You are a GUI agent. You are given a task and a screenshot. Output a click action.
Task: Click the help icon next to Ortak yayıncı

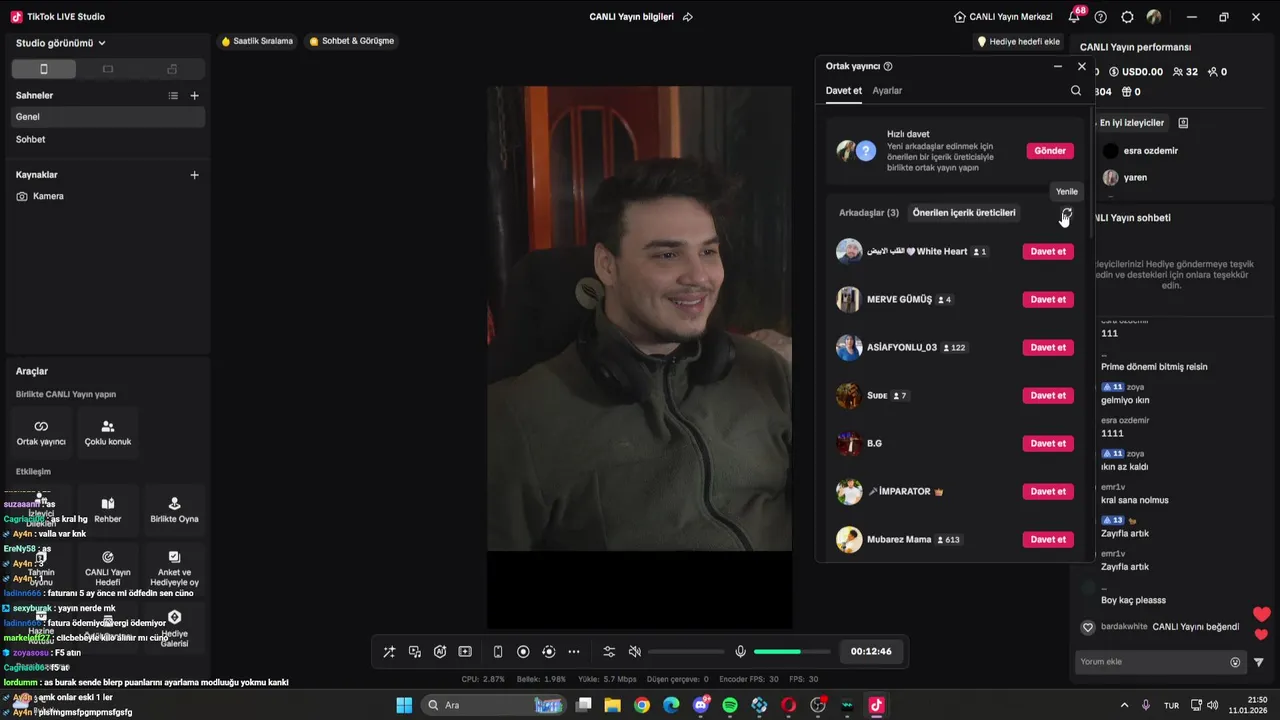(888, 66)
